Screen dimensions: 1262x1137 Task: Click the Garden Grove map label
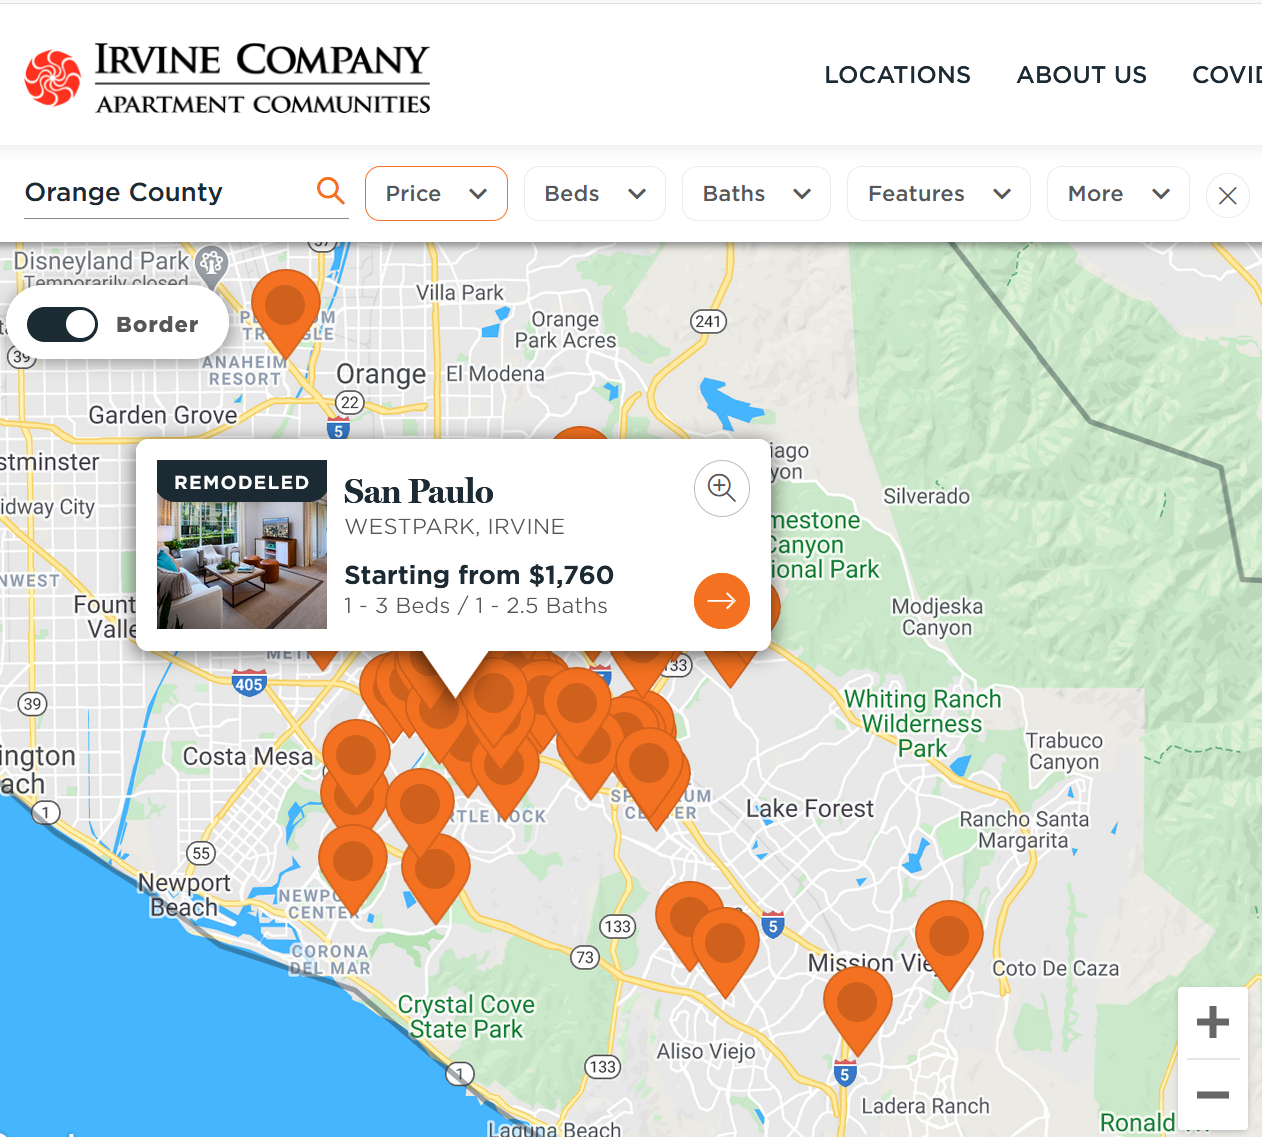(163, 415)
